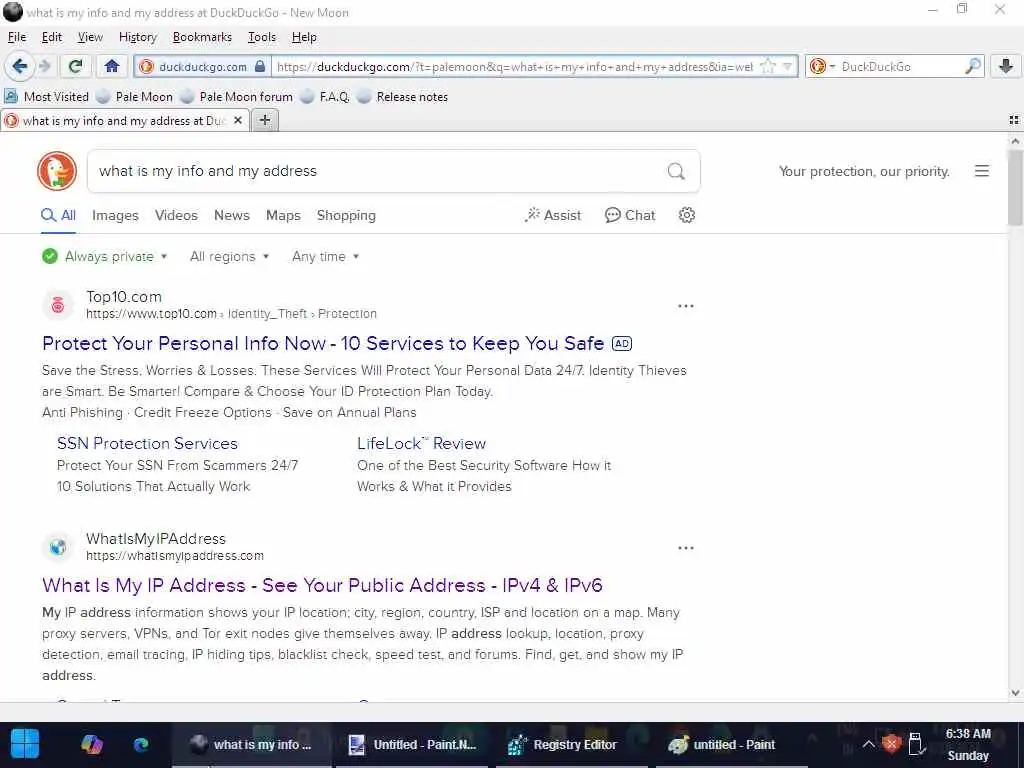Close the DuckDuckGo search tab
1024x768 pixels.
[x=238, y=120]
